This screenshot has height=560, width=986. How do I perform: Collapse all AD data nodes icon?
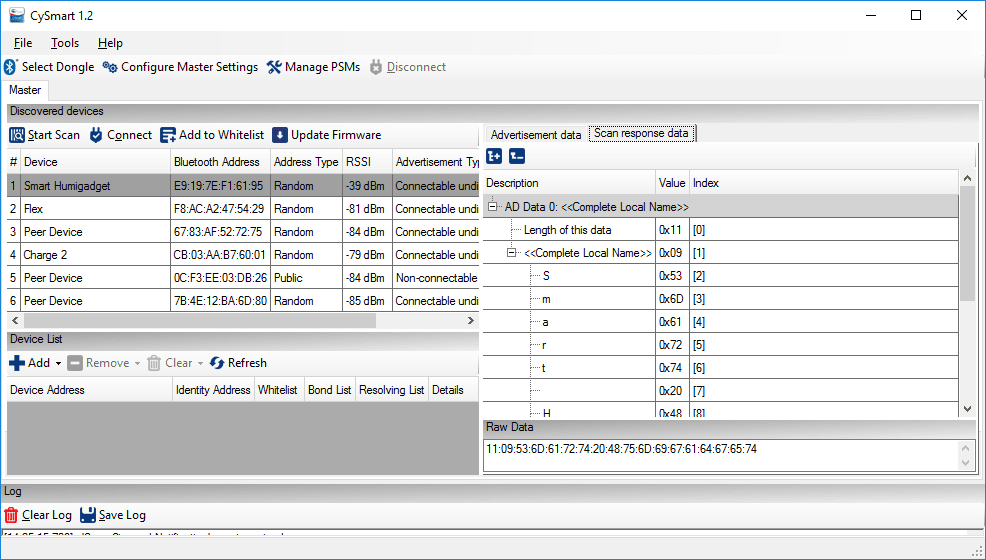[x=517, y=156]
